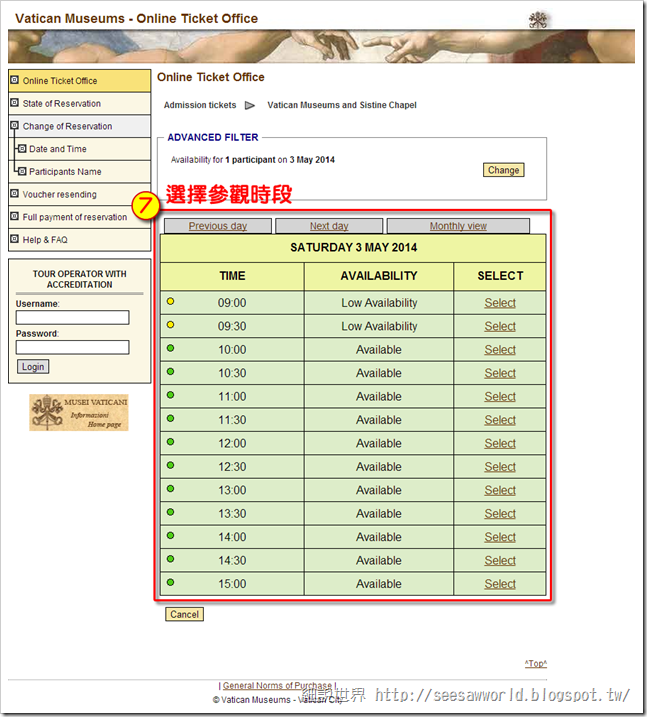Screen dimensions: 647x717
Task: Click the green status dot for 12:30
Action: (171, 465)
